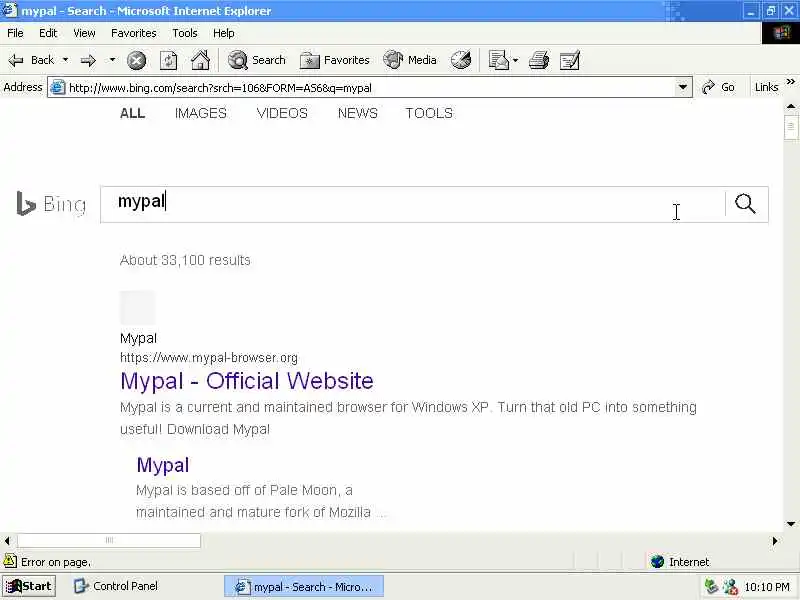Switch to Control Panel taskbar button
800x600 pixels.
pyautogui.click(x=116, y=586)
